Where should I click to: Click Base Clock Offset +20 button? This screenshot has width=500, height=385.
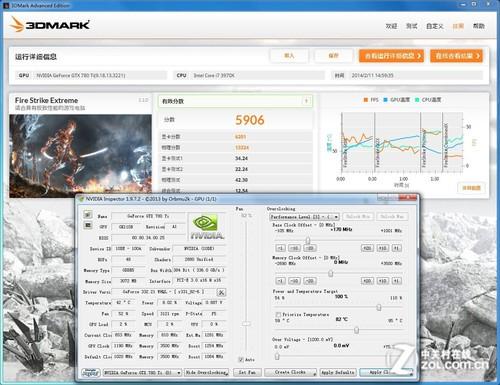367,248
